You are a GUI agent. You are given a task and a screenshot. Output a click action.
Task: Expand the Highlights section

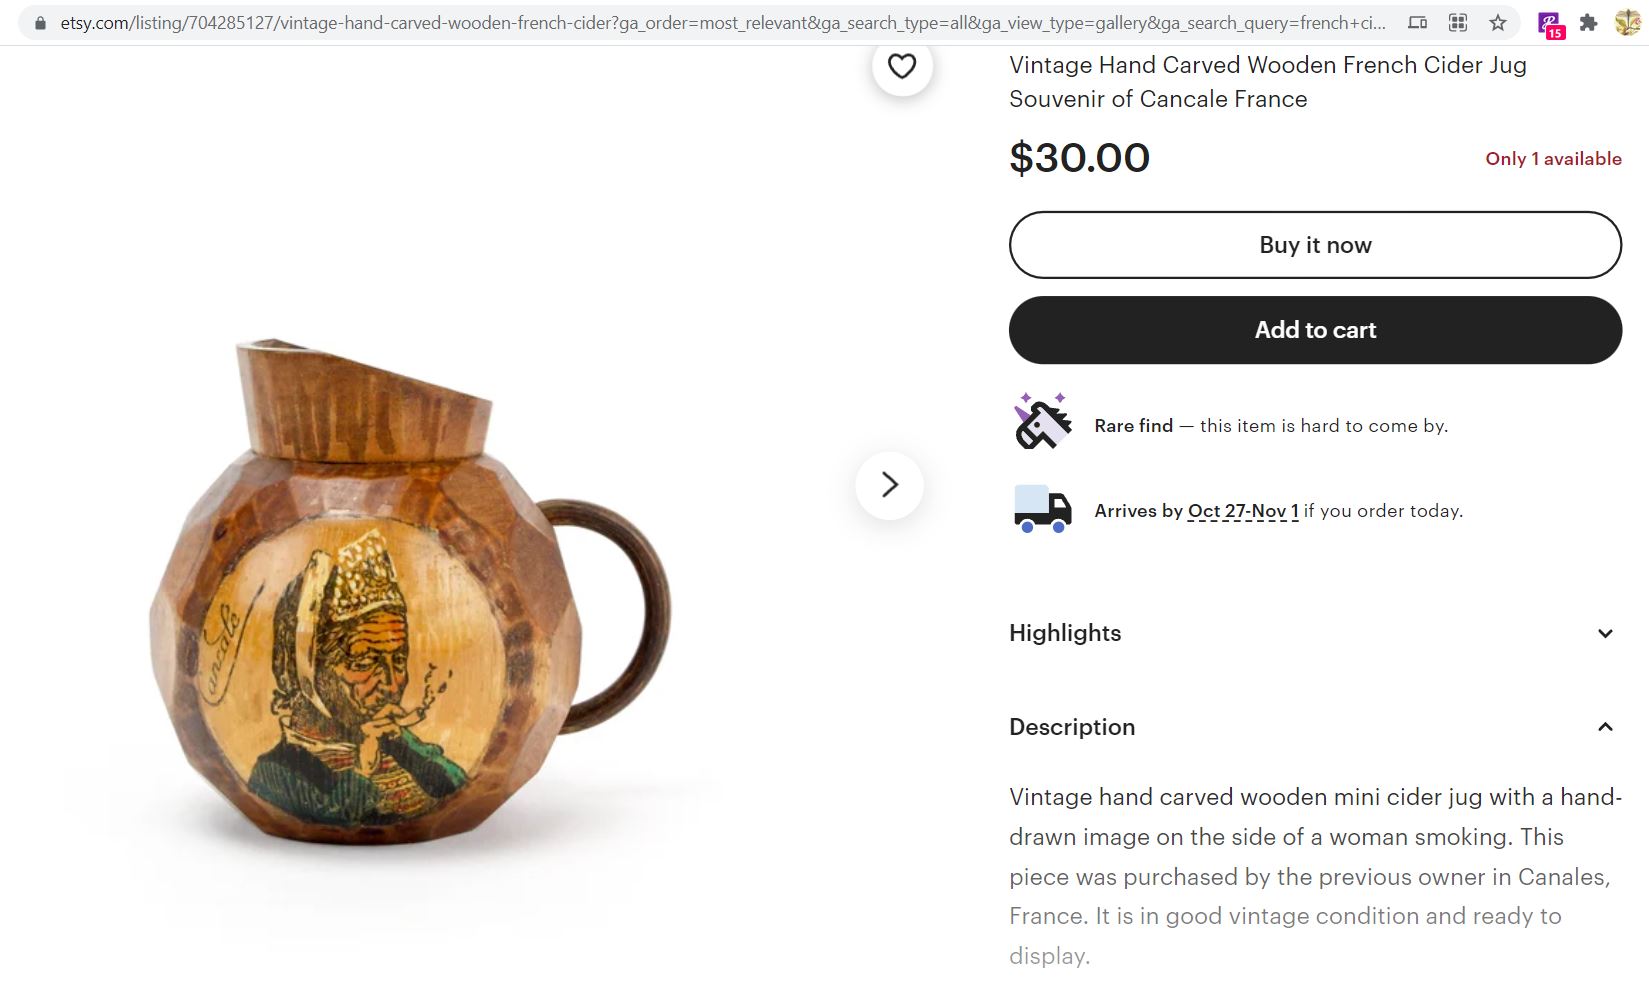click(x=1604, y=633)
